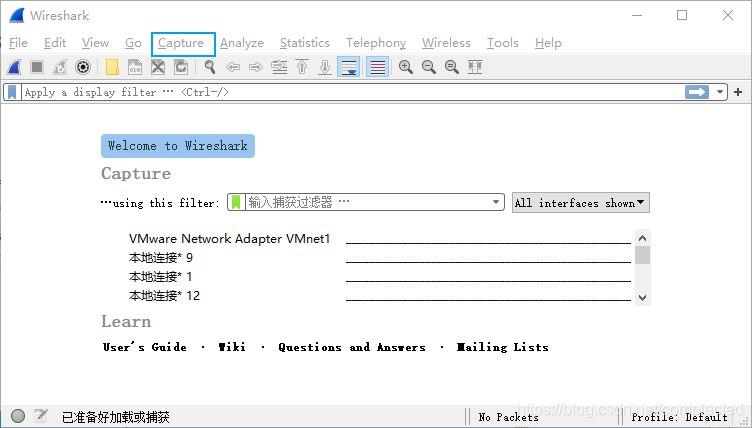Open the View menu
The image size is (752, 428).
[x=95, y=43]
